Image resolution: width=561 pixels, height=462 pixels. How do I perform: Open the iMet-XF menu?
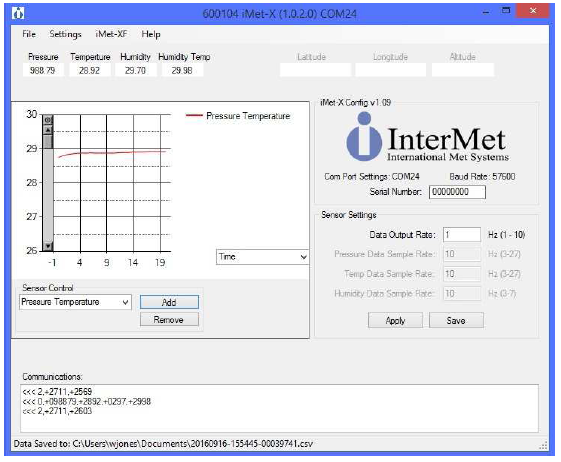tap(111, 34)
